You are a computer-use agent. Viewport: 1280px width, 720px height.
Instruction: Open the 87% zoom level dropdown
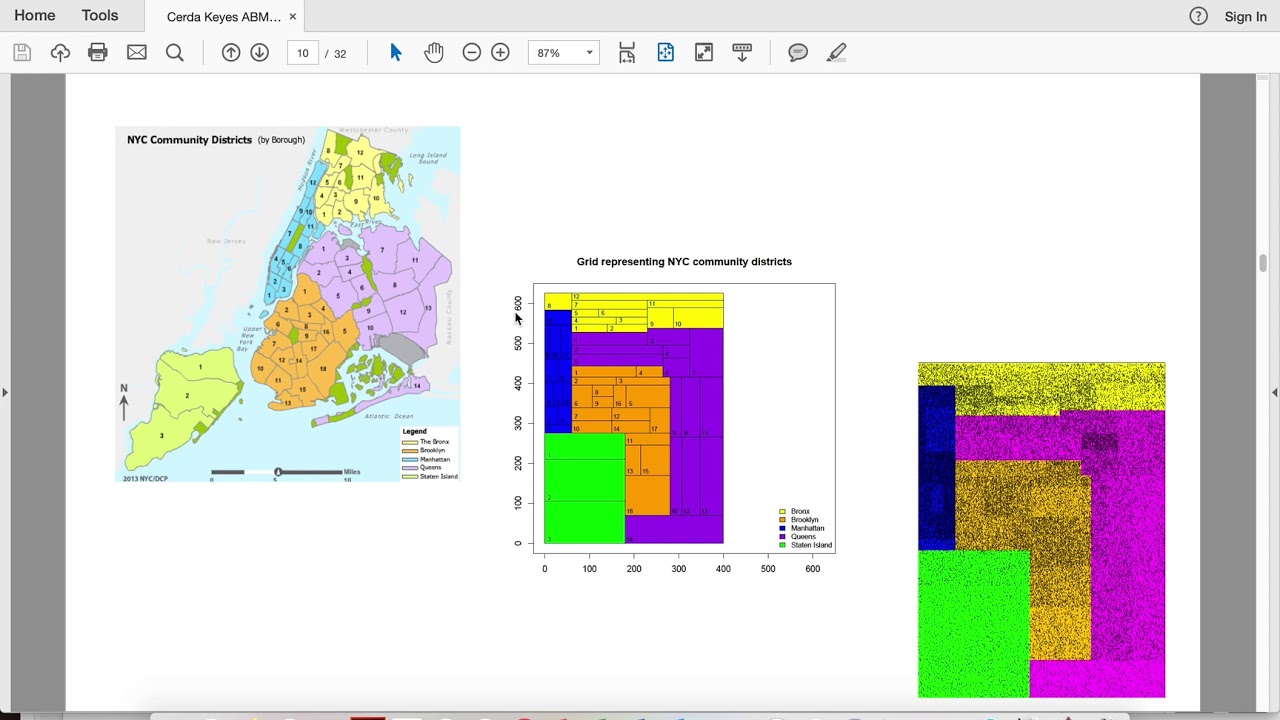point(564,53)
